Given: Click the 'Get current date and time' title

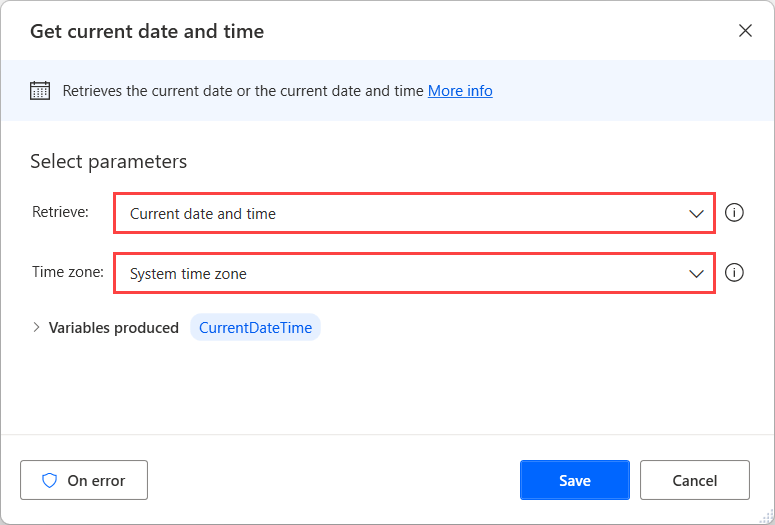Looking at the screenshot, I should coord(147,31).
